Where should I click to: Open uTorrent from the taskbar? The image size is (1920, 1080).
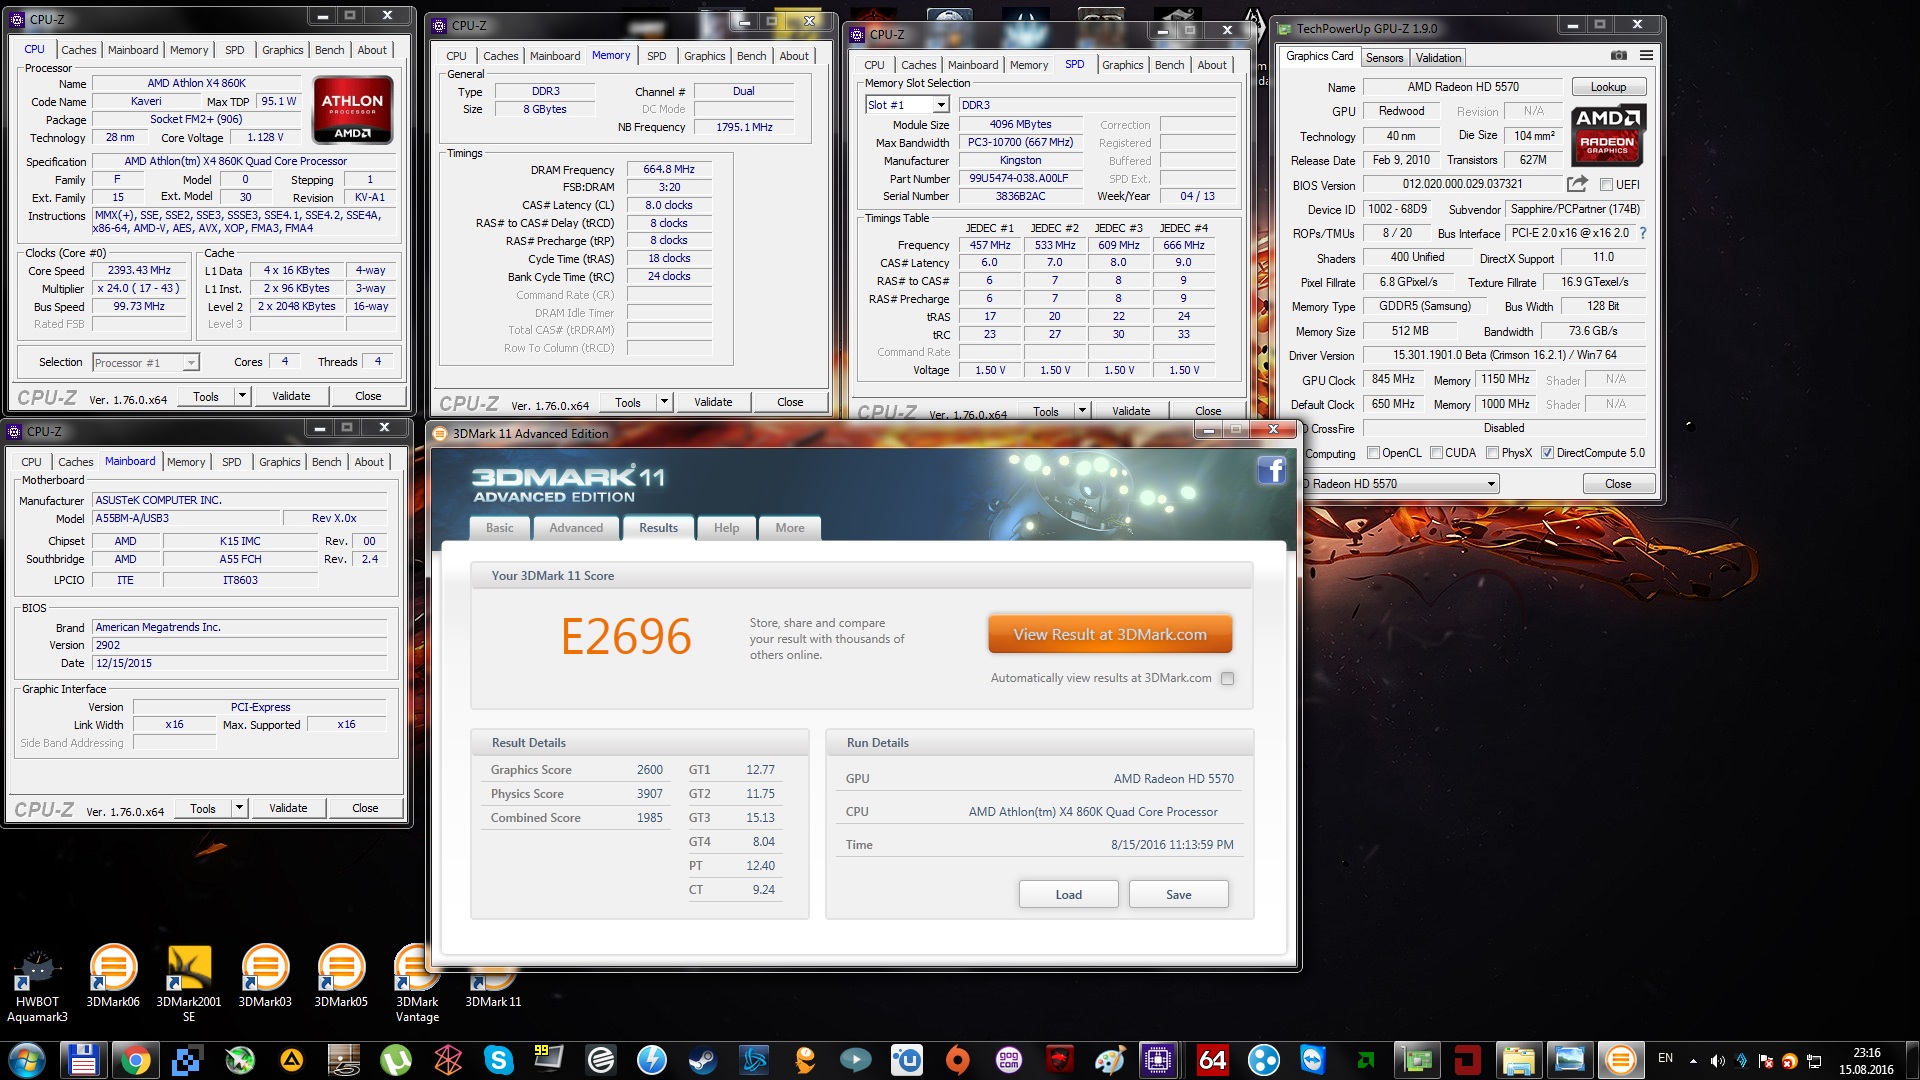point(395,1060)
